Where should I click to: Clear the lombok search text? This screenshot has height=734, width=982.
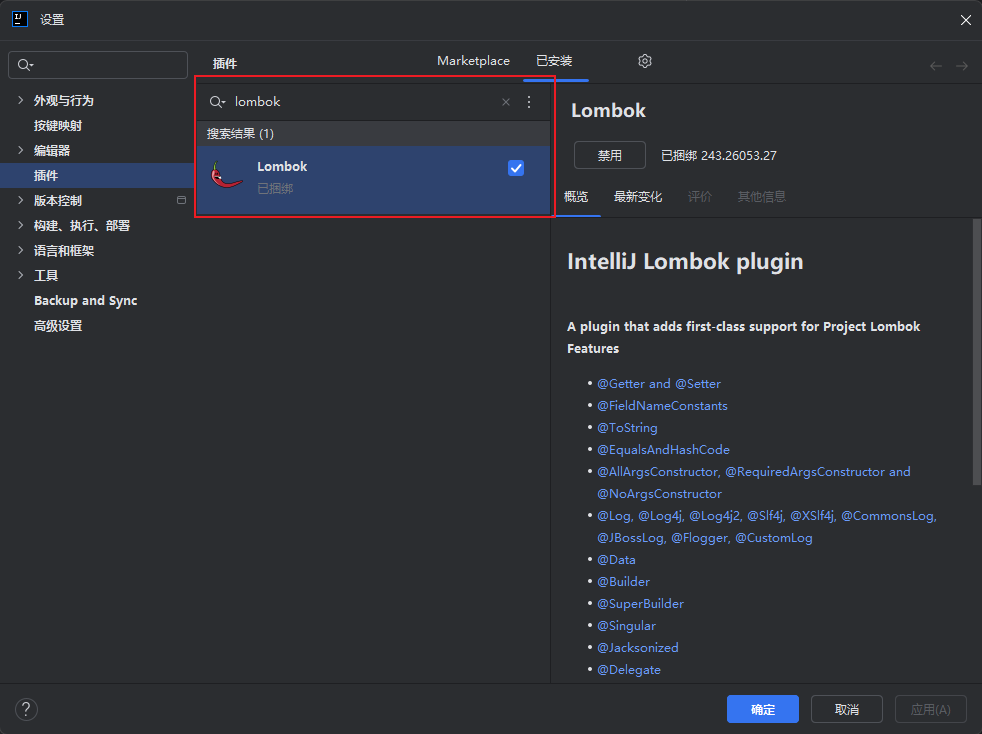tap(505, 102)
